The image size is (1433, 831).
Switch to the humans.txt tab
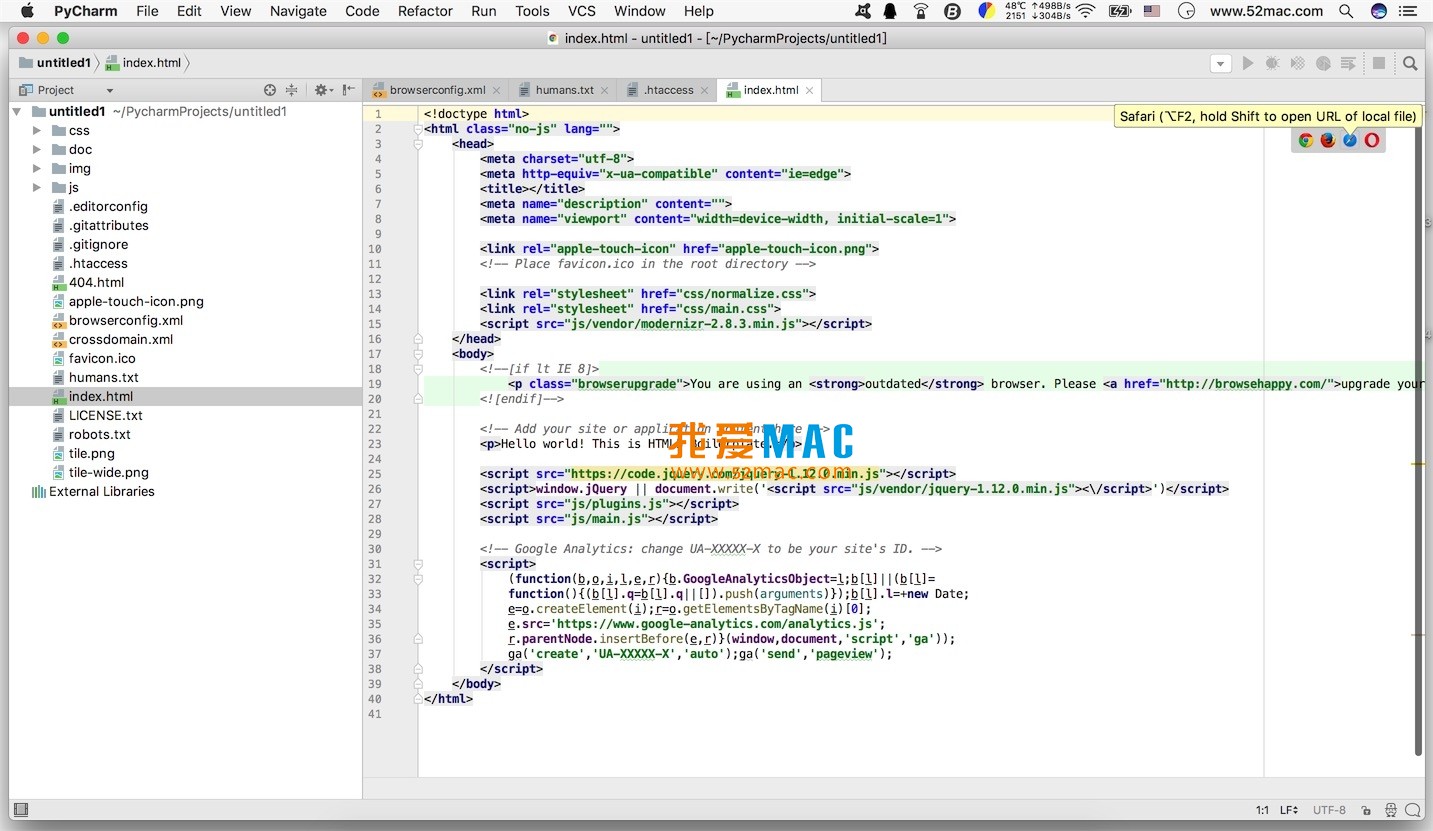564,90
